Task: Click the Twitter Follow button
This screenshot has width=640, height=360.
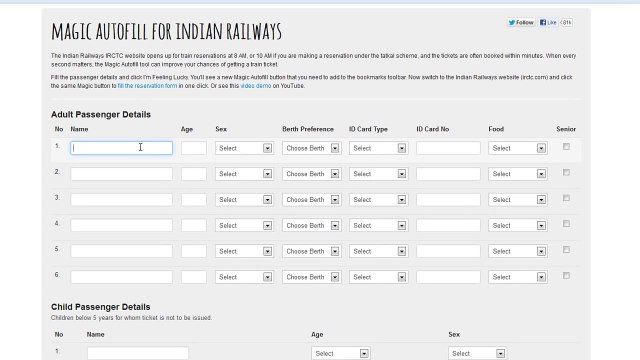Action: pyautogui.click(x=521, y=22)
